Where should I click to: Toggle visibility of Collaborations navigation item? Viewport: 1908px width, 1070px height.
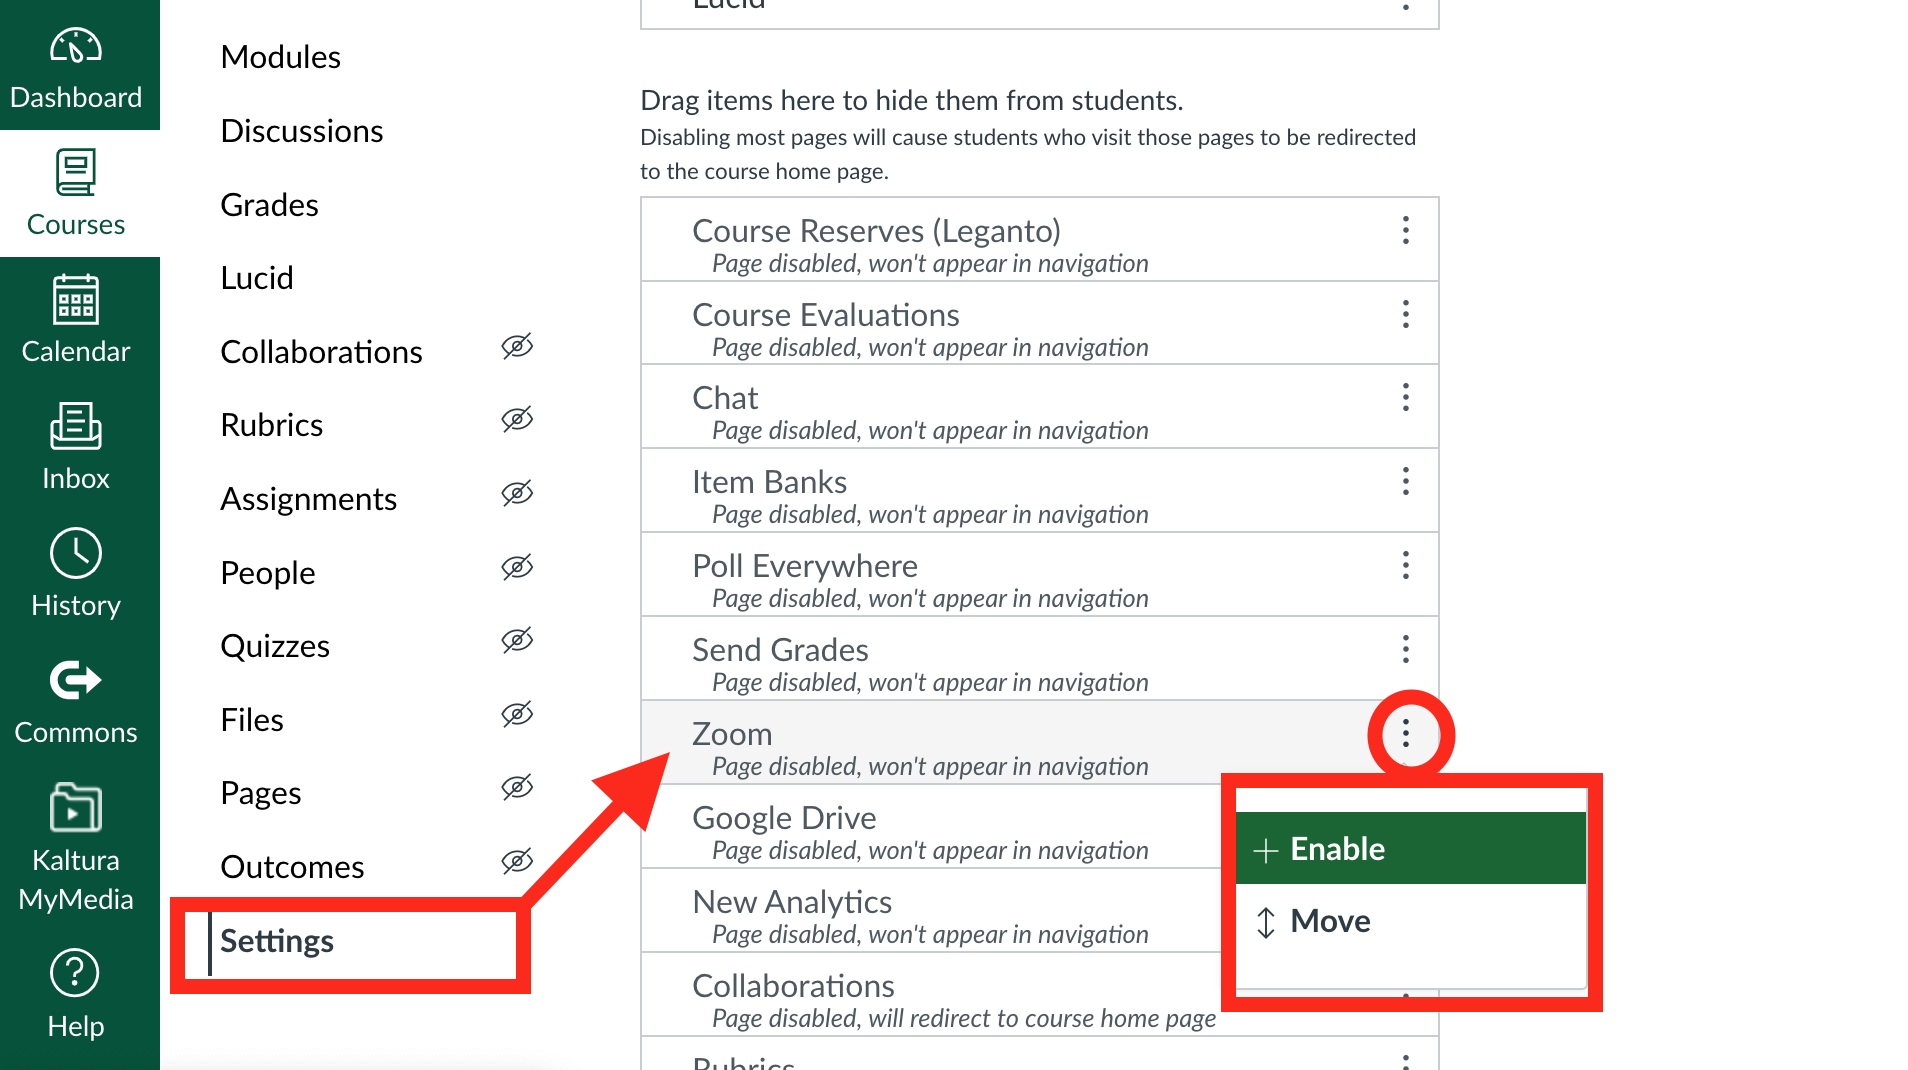[x=517, y=347]
